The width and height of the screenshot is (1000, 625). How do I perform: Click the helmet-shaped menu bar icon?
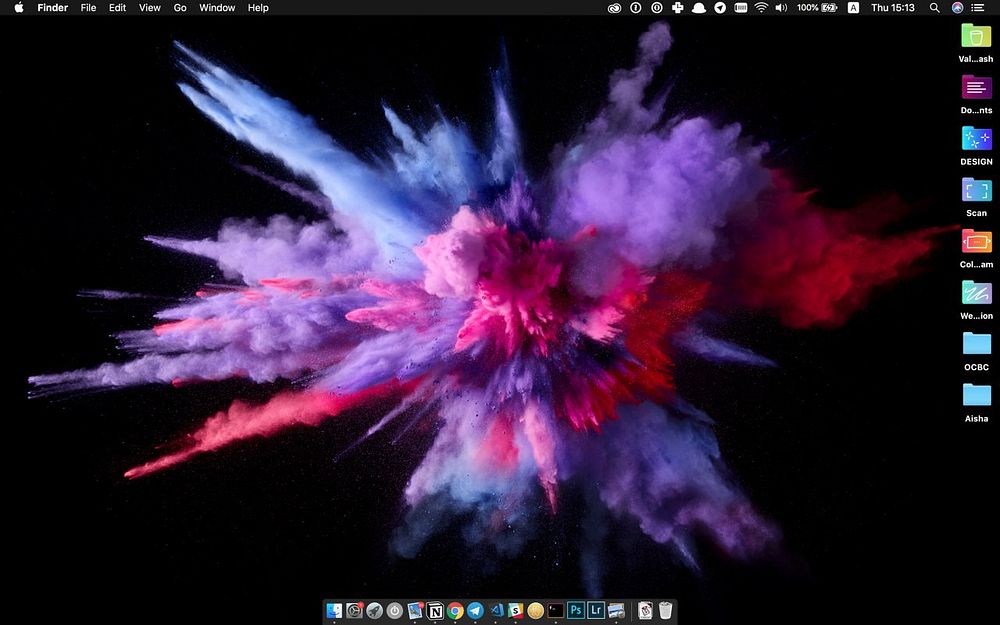pos(699,8)
